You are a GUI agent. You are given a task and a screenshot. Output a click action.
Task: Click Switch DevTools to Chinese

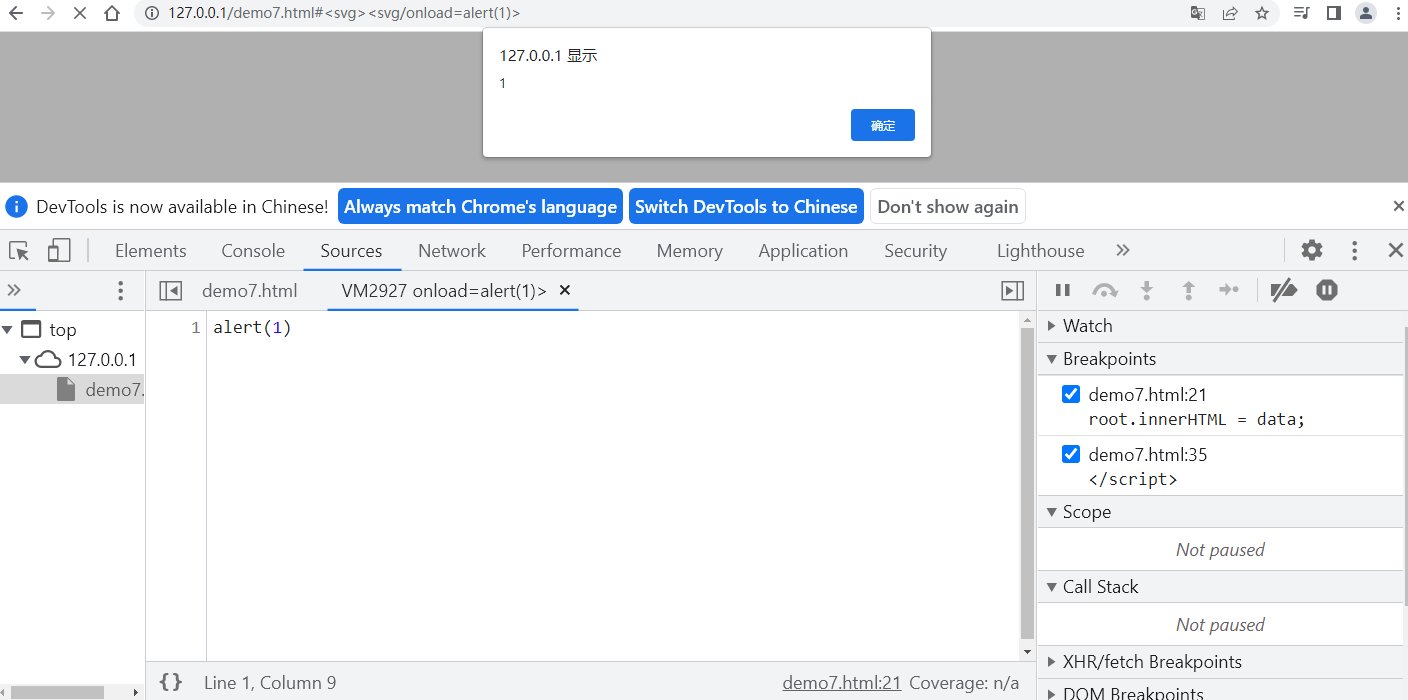[x=746, y=207]
